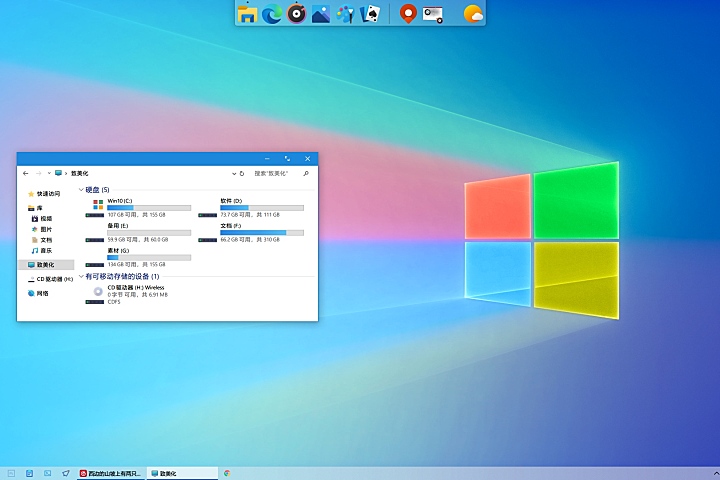Launch the Paint palette app in dock
Screen dimensions: 720x480
click(x=345, y=14)
